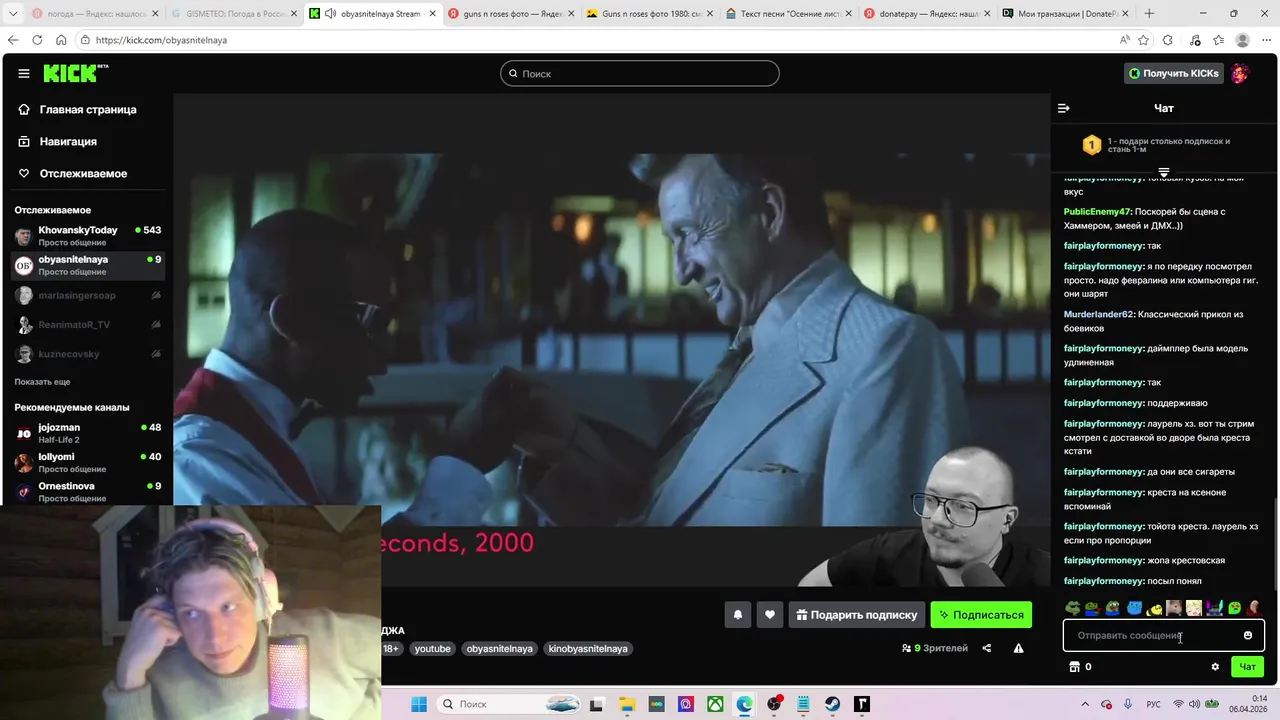Click the 'youtube' tag under video
The width and height of the screenshot is (1280, 720).
click(x=432, y=648)
